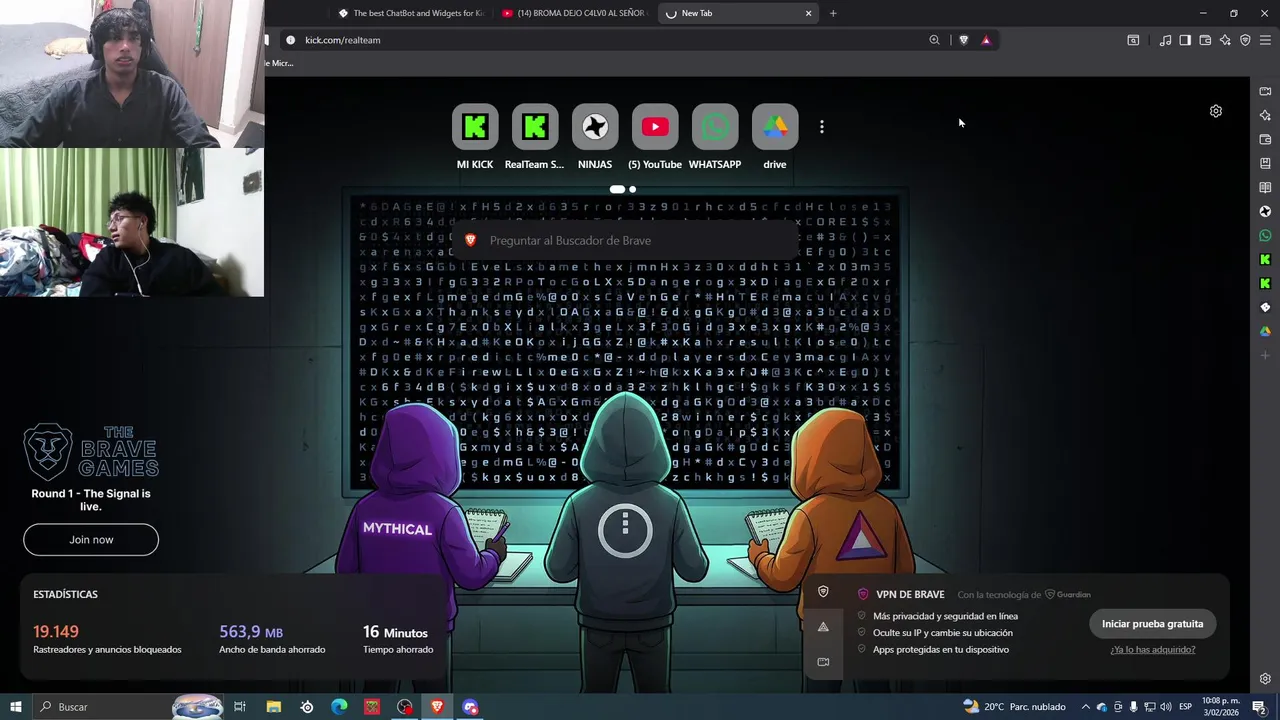This screenshot has height=720, width=1280.
Task: Click the ¿Ya lo has adquirido? link
Action: coord(1152,650)
